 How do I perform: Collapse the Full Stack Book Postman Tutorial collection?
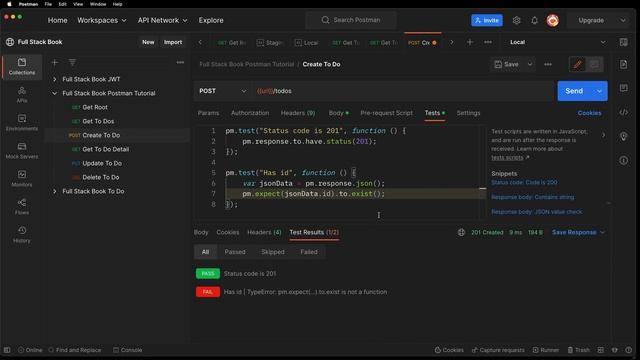[55, 93]
